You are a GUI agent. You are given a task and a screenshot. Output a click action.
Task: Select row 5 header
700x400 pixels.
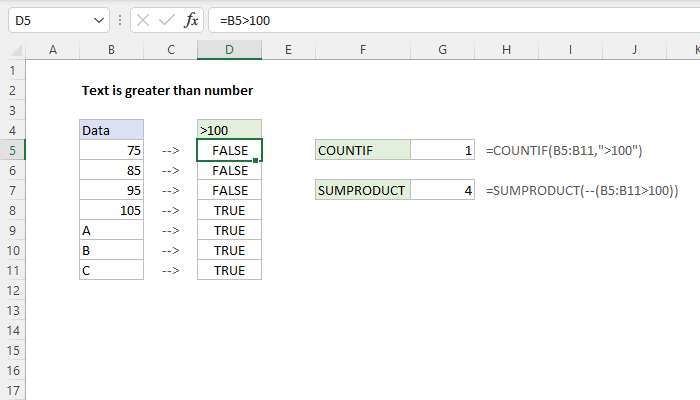[11, 150]
